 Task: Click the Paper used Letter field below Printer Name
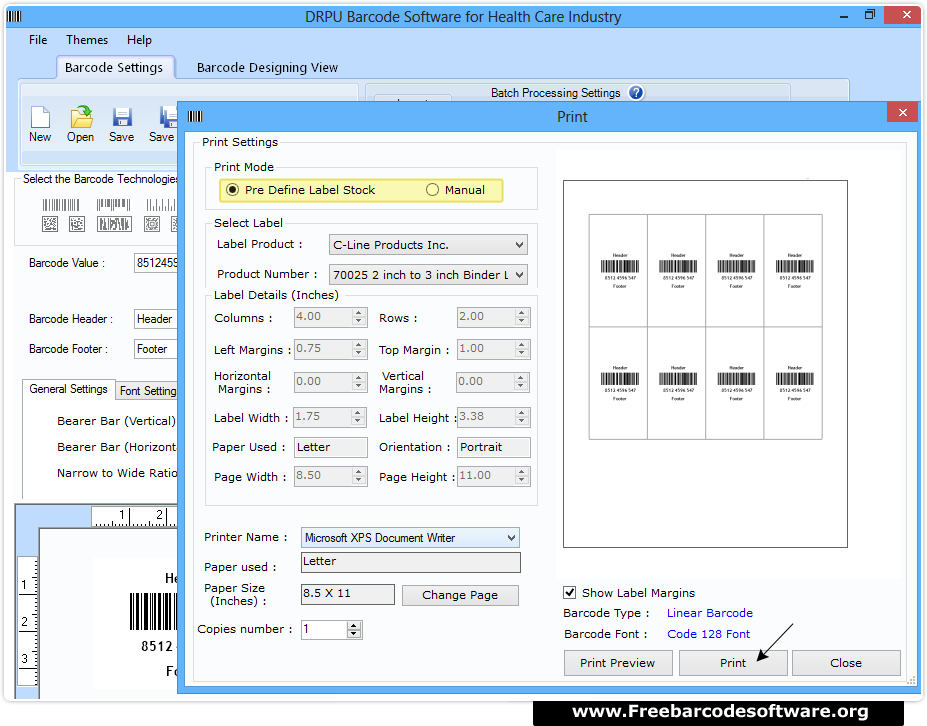pyautogui.click(x=410, y=562)
